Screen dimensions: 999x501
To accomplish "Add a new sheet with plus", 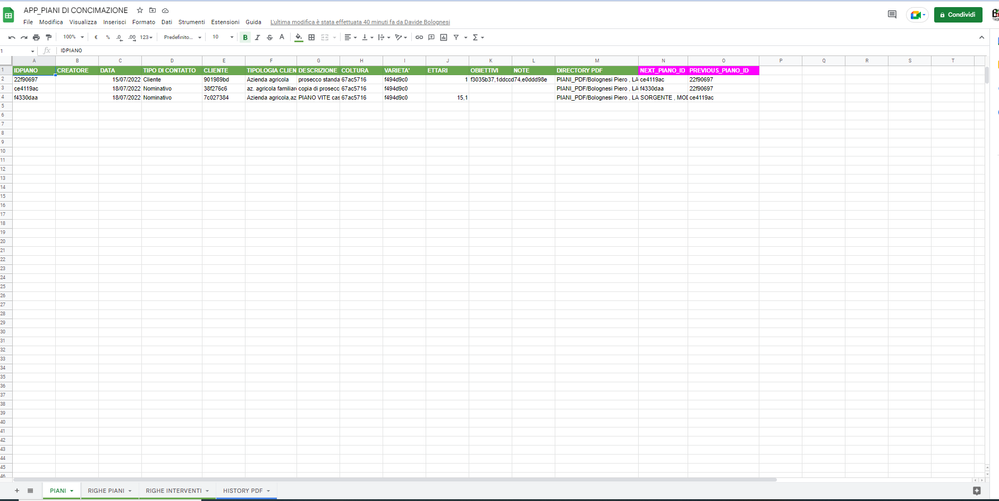I will coord(17,491).
